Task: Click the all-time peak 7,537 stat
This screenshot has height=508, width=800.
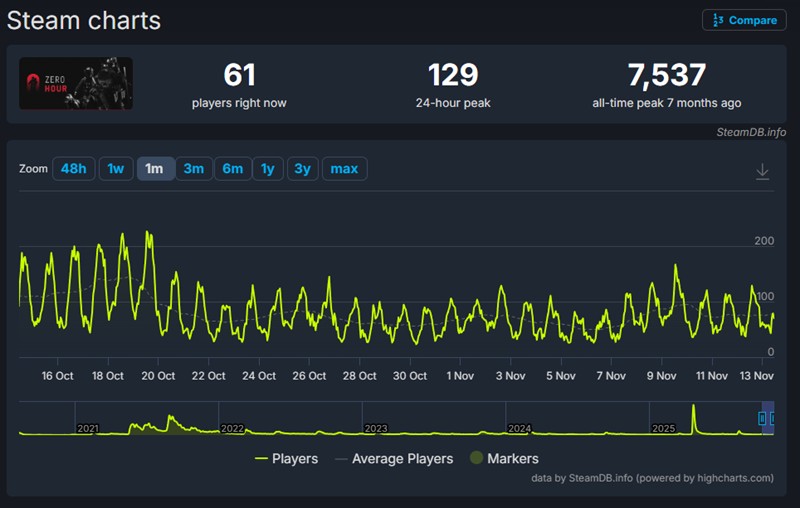Action: 666,84
